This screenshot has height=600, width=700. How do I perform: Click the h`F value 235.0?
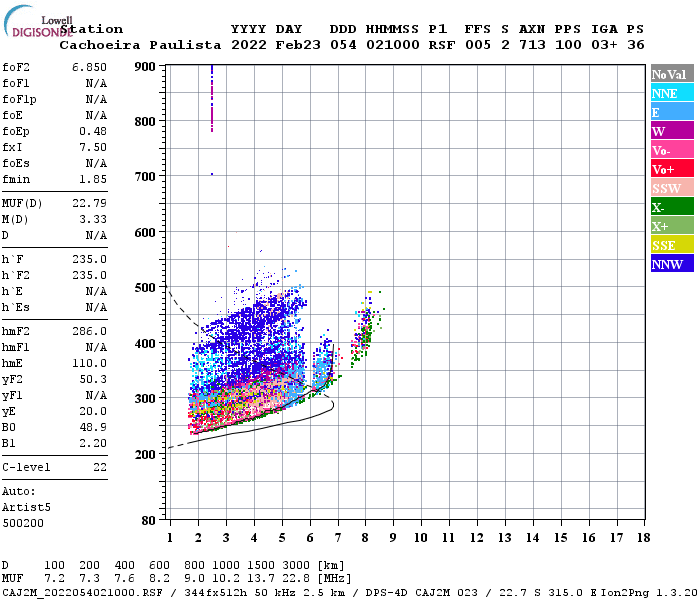pyautogui.click(x=90, y=259)
